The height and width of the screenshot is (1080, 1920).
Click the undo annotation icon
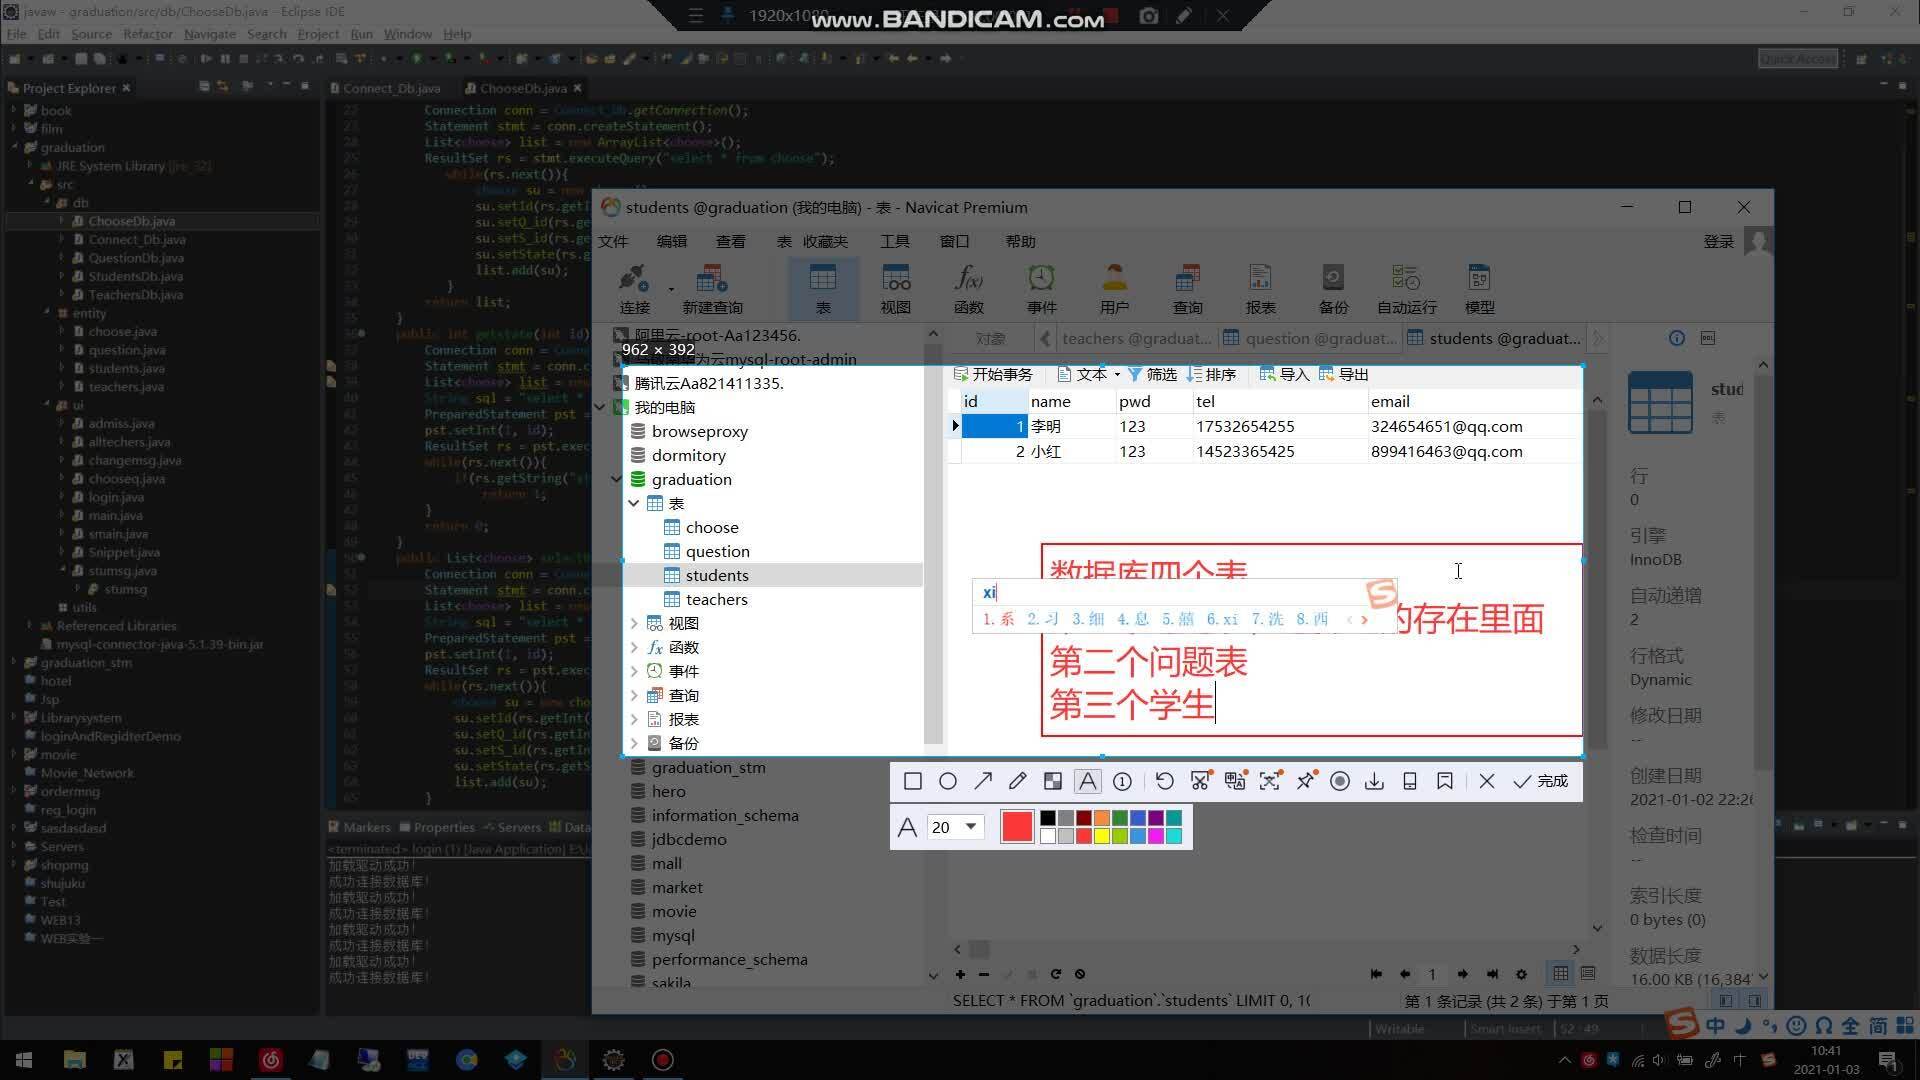click(x=1164, y=781)
